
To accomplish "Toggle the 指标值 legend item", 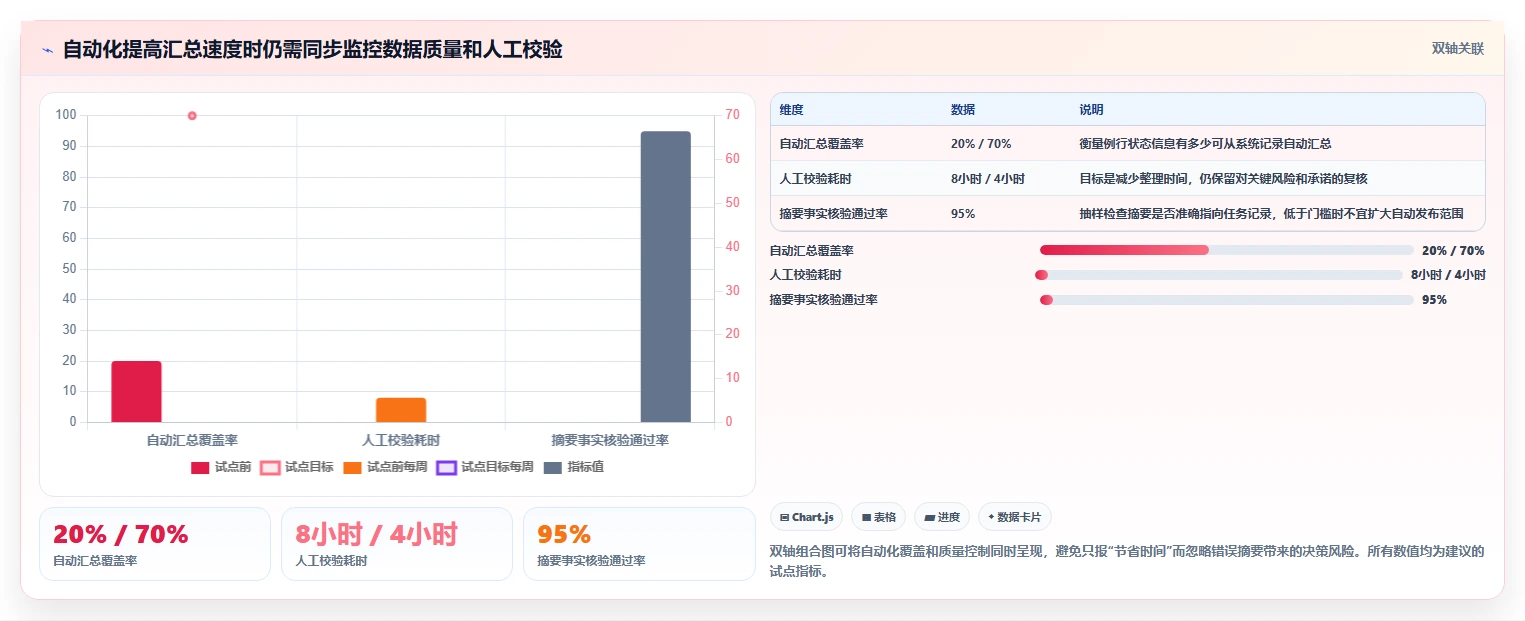I will [574, 467].
